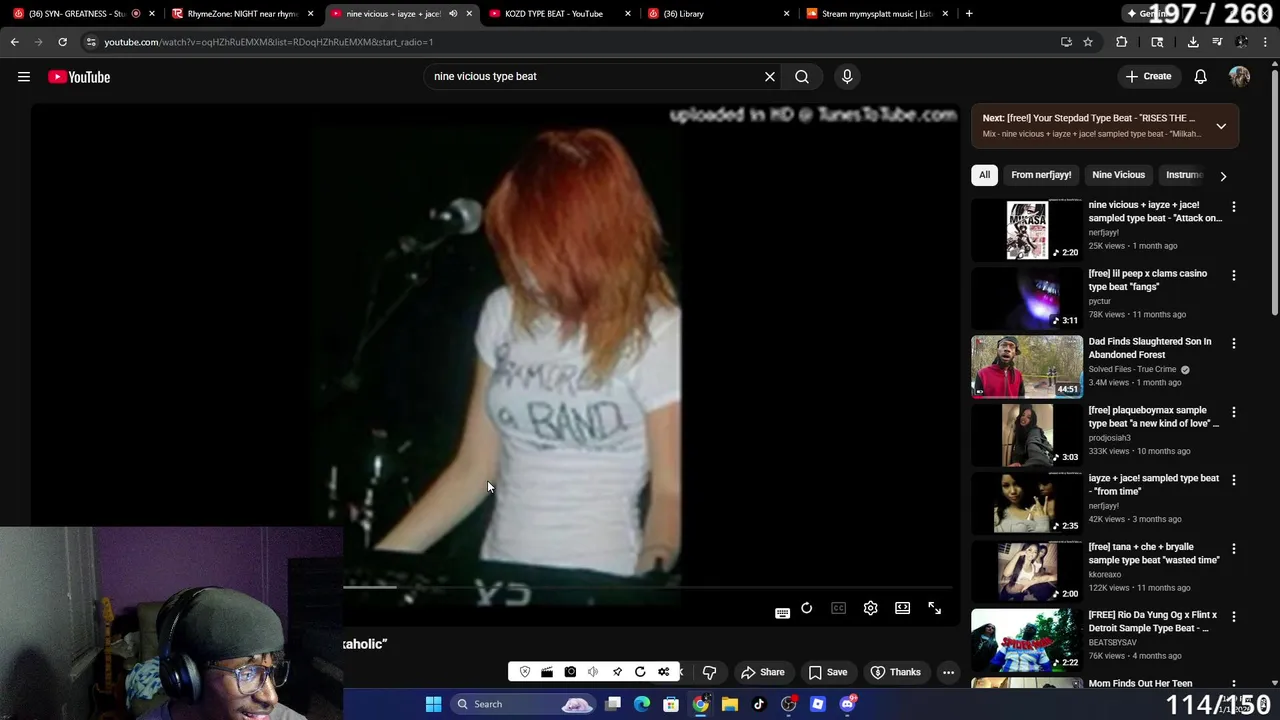The height and width of the screenshot is (720, 1280).
Task: Reload the page in Chrome
Action: click(62, 42)
